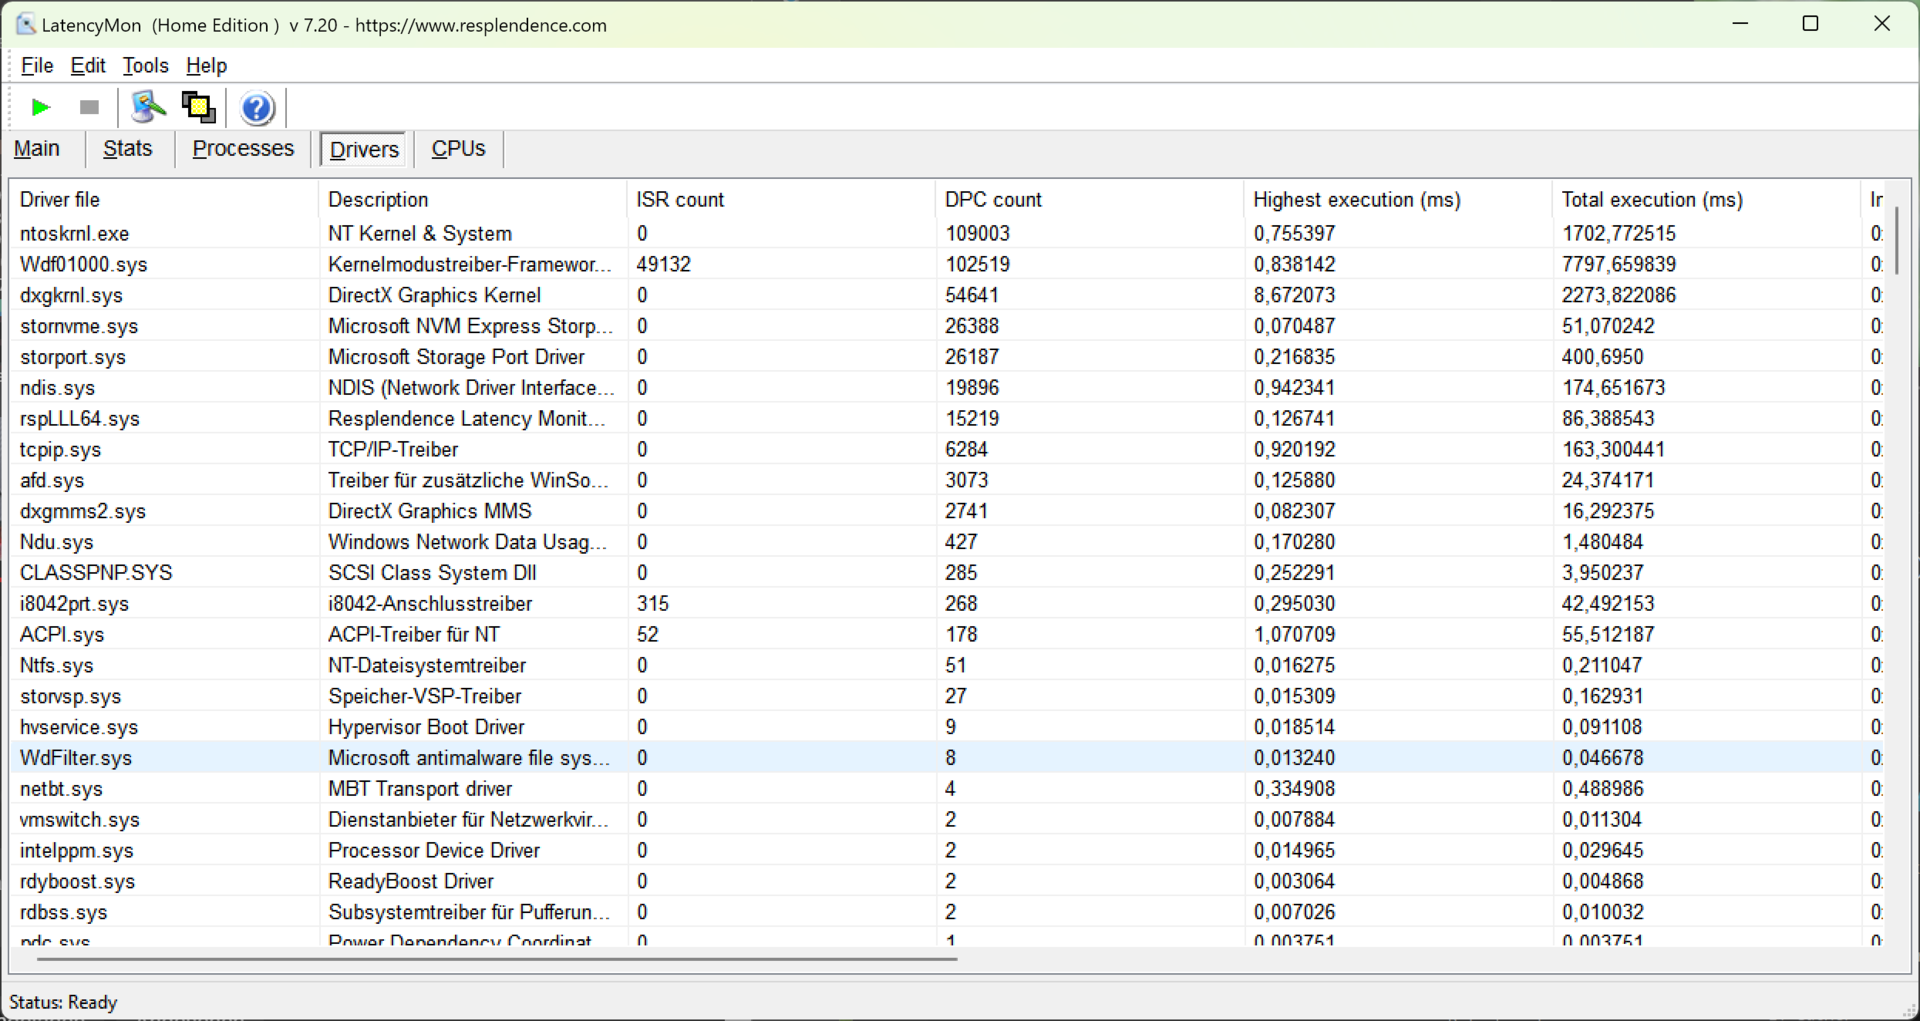Open the Edit menu
1920x1021 pixels.
88,66
